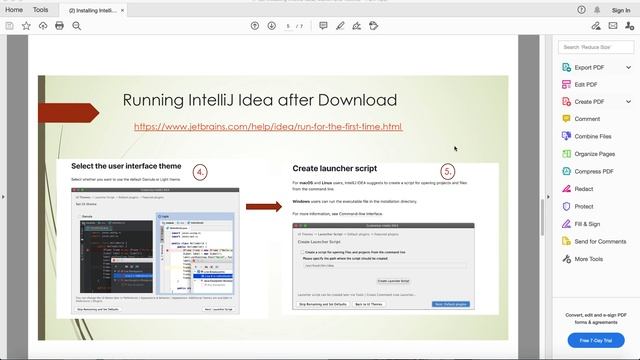Click the Light theme preview thumbnail
Image resolution: width=640 pixels, height=360 pixels.
(196, 253)
